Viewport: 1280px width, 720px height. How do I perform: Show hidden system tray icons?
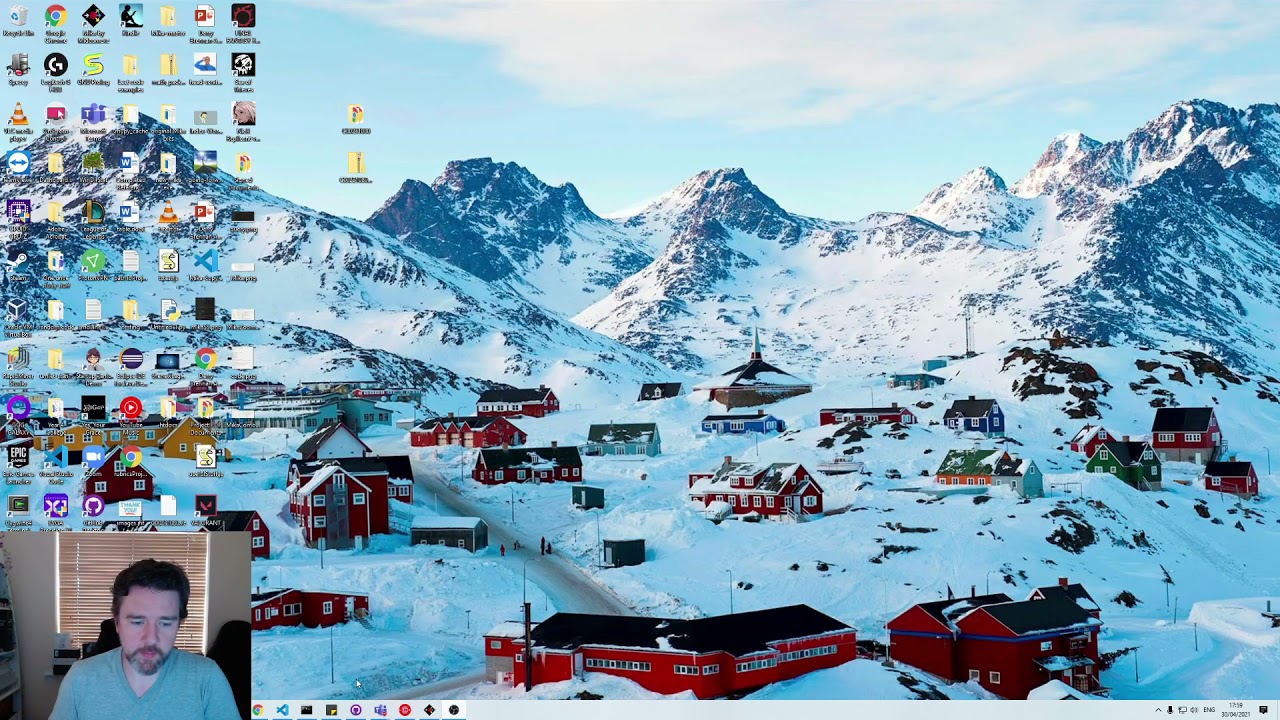tap(1158, 710)
